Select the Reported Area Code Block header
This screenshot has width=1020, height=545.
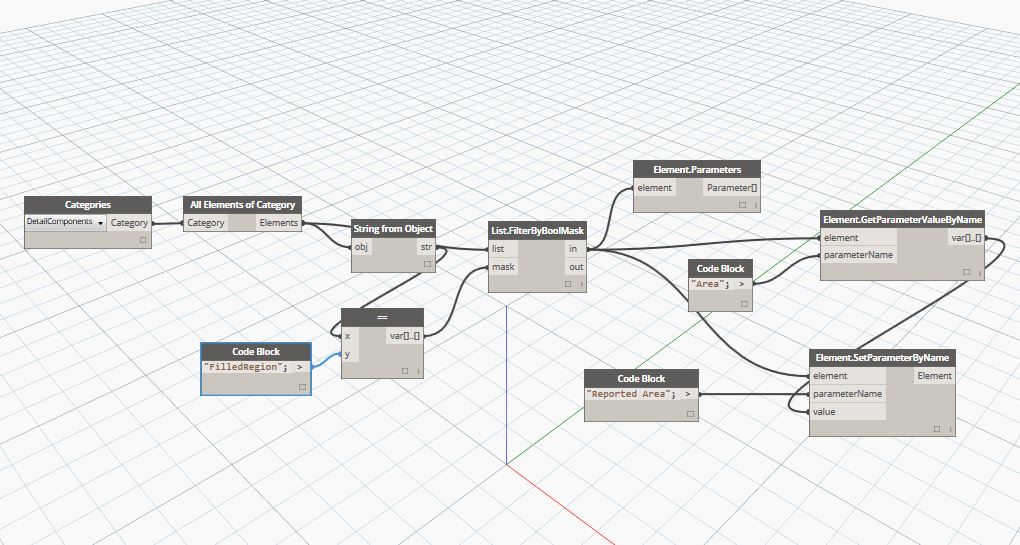(641, 379)
